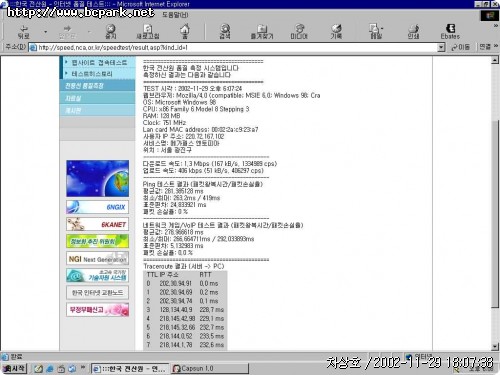Click the earth and space banner image
The image size is (500, 375).
click(x=97, y=178)
